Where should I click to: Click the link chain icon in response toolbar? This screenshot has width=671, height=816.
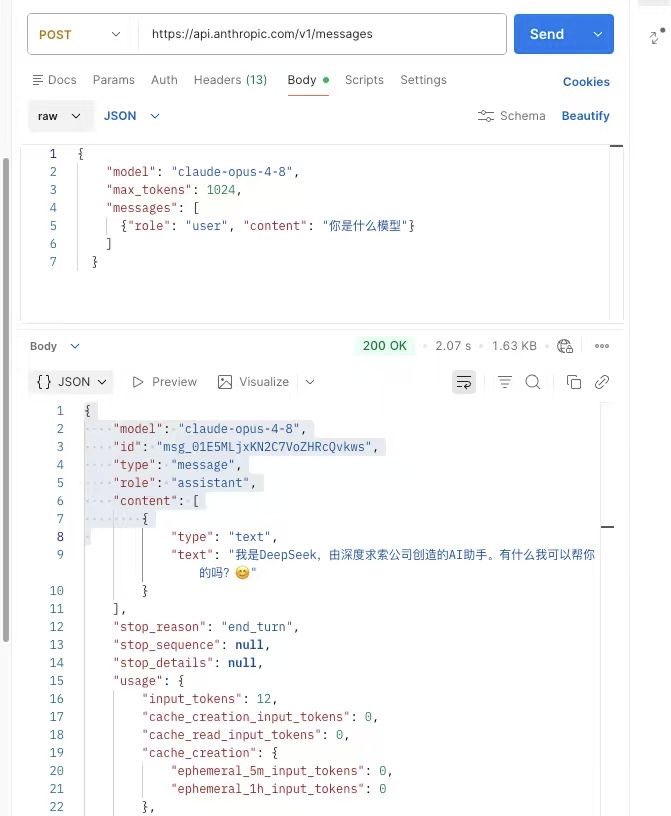coord(602,382)
